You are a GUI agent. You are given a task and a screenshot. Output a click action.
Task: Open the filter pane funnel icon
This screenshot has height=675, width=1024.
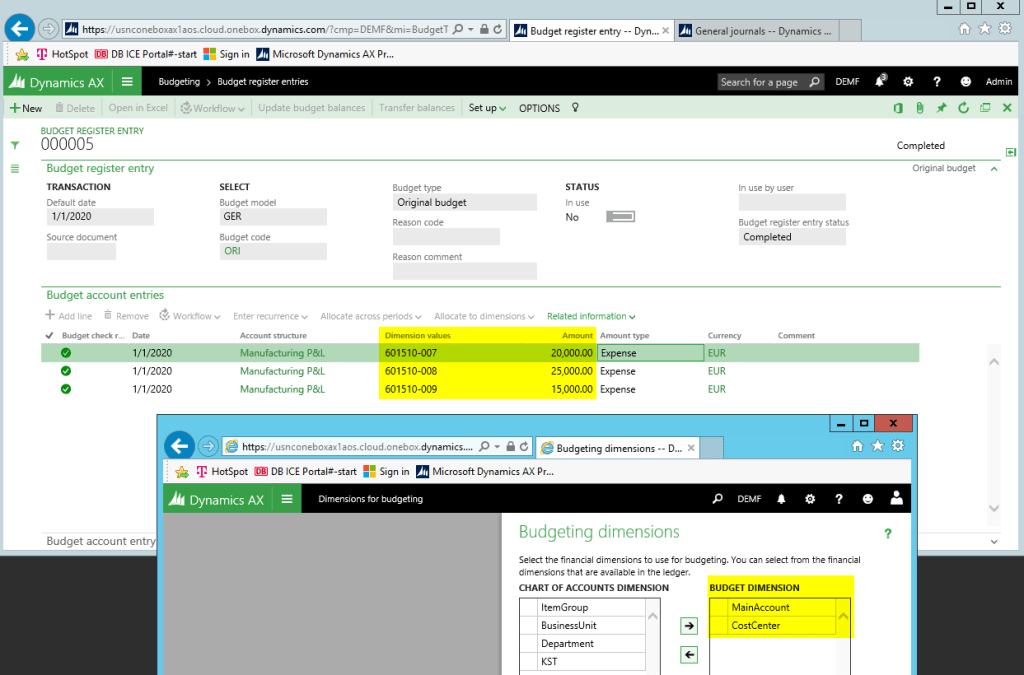(x=14, y=145)
